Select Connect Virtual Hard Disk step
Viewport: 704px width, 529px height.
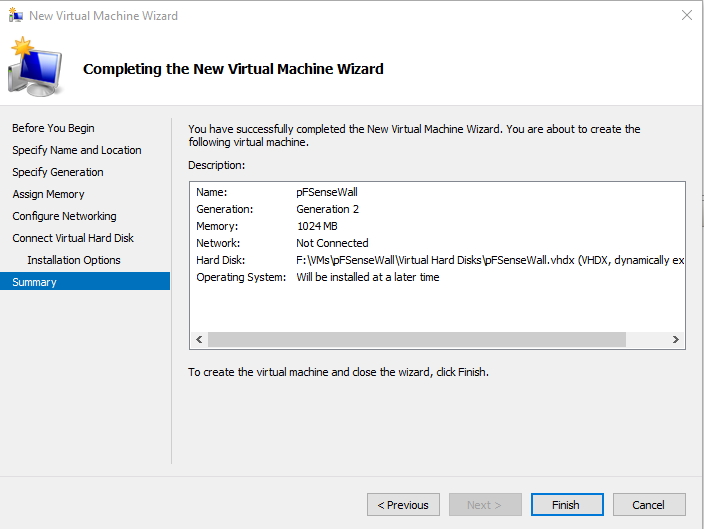(x=73, y=238)
